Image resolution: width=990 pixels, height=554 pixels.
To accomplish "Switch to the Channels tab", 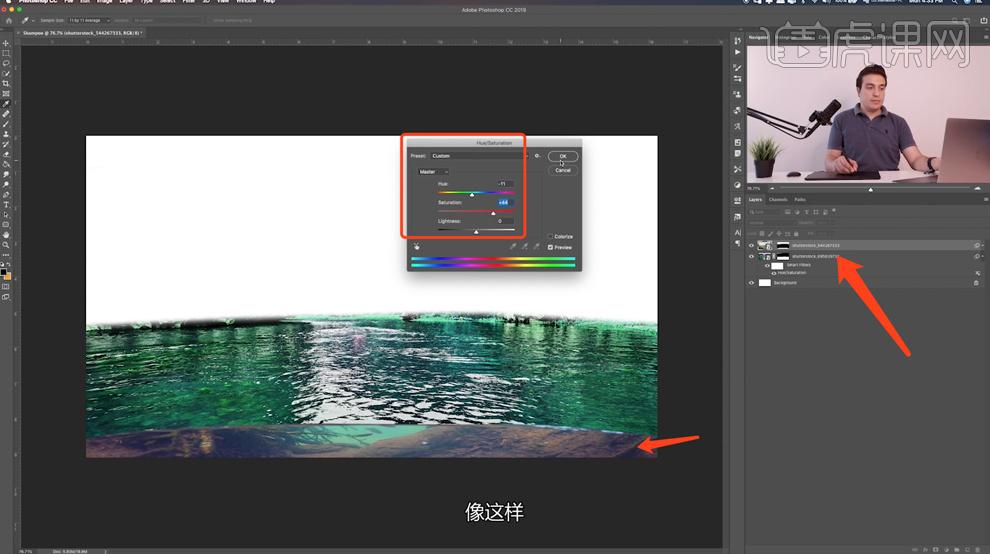I will point(778,200).
